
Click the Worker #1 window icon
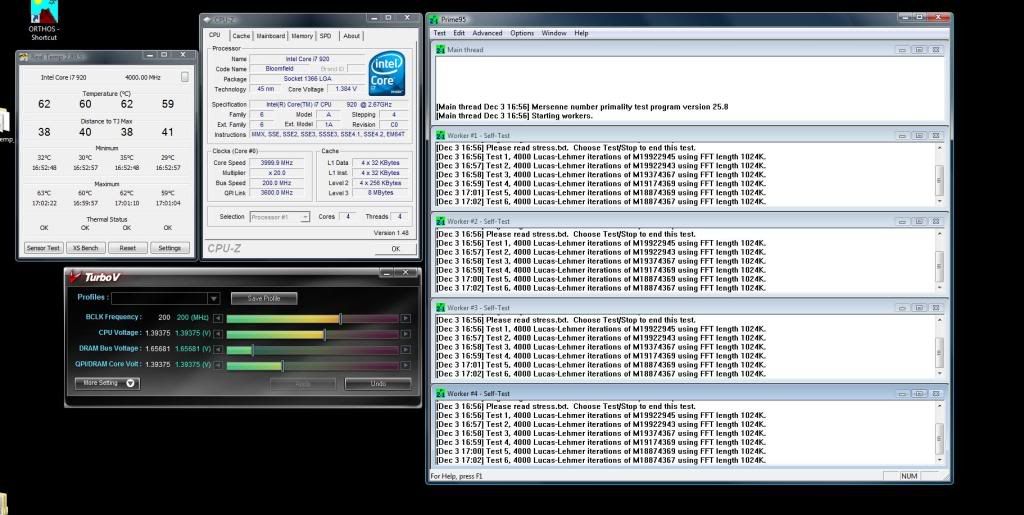click(441, 136)
